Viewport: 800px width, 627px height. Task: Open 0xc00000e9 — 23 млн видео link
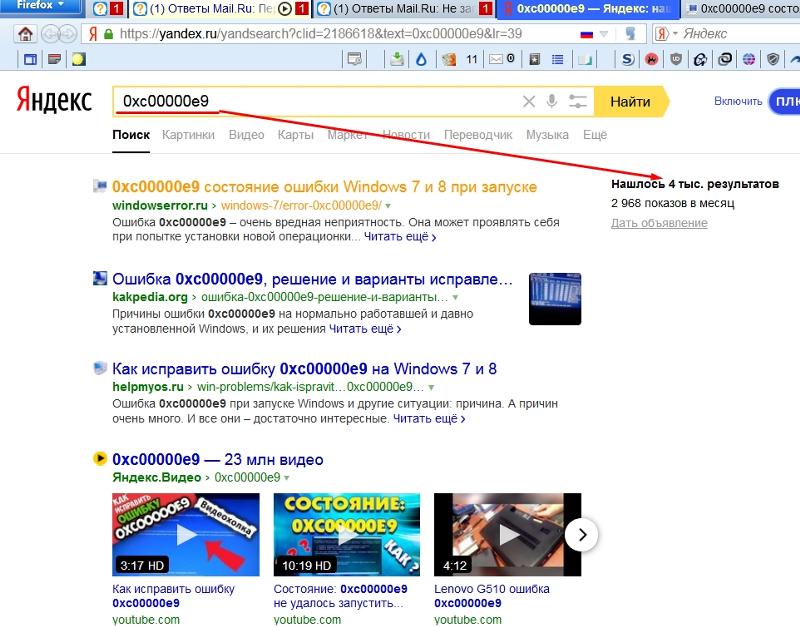pos(218,460)
